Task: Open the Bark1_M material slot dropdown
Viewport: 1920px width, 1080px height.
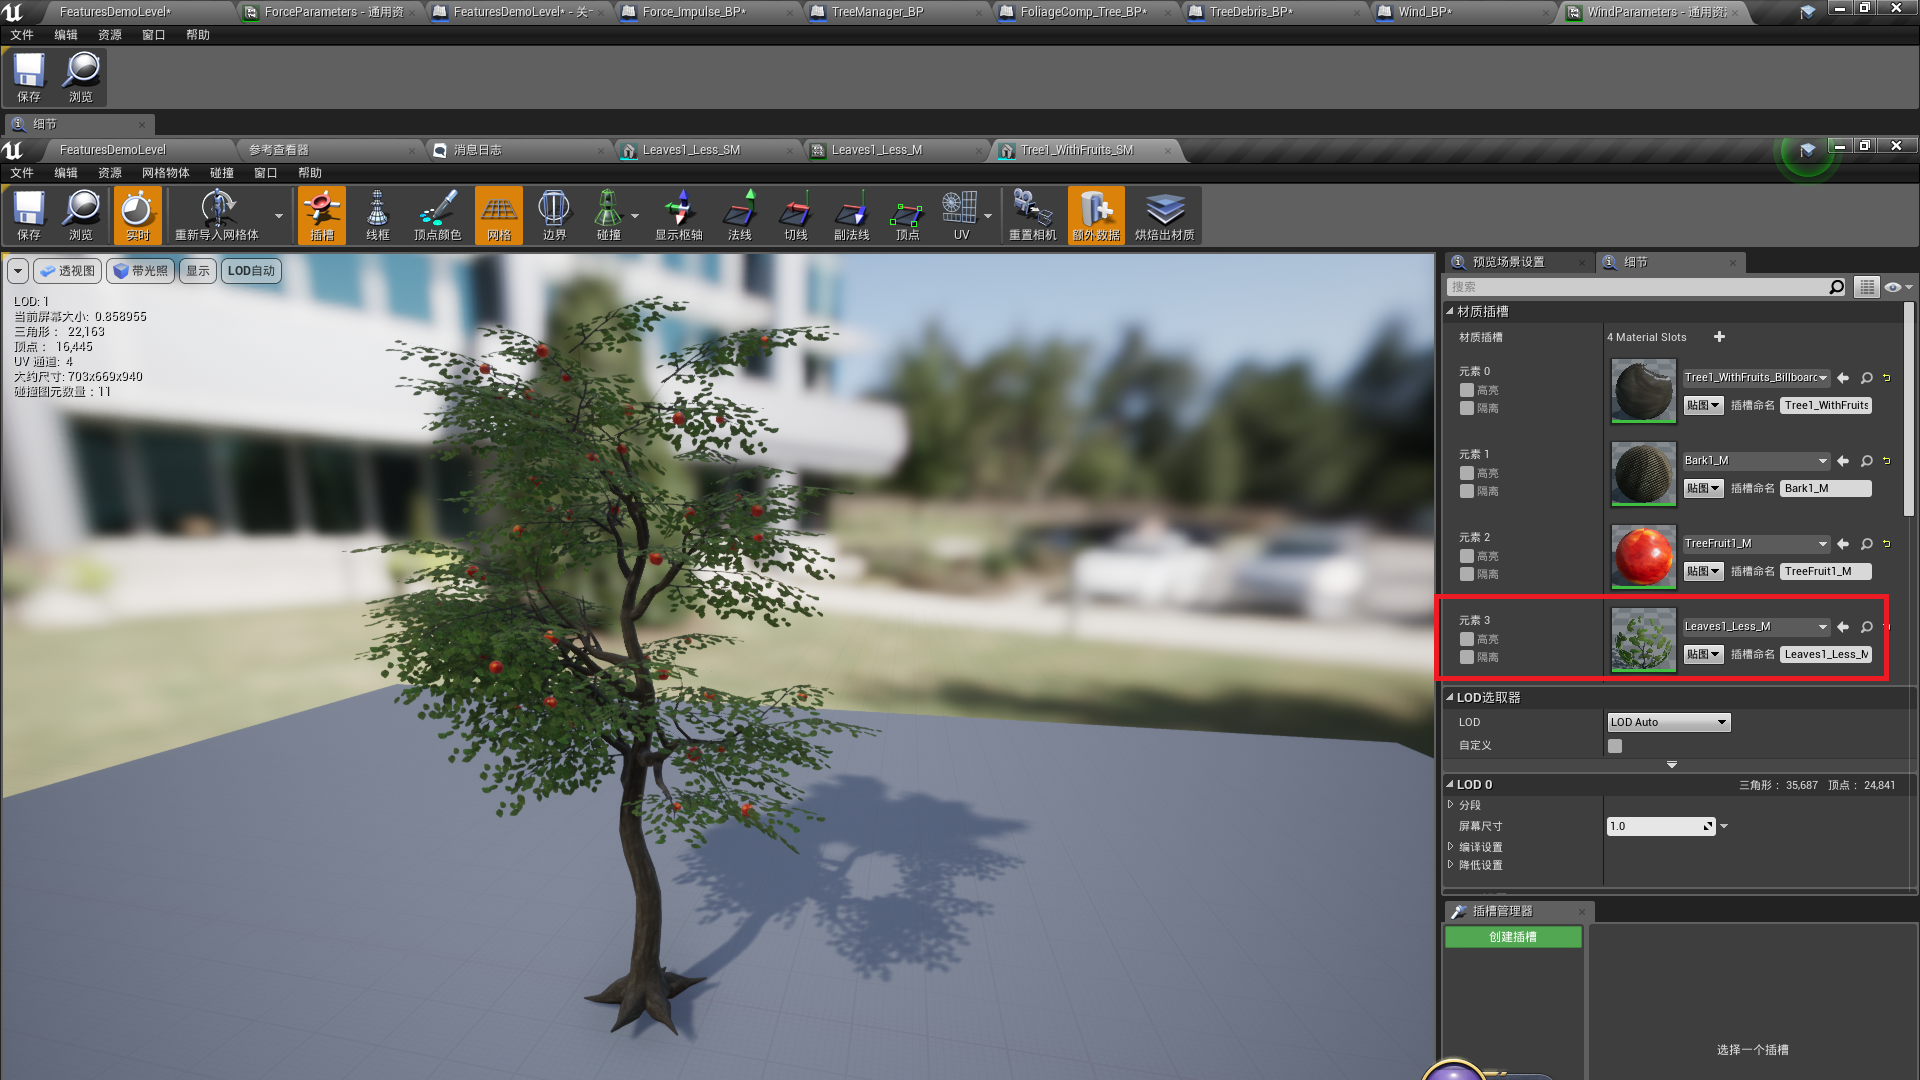Action: click(1824, 461)
